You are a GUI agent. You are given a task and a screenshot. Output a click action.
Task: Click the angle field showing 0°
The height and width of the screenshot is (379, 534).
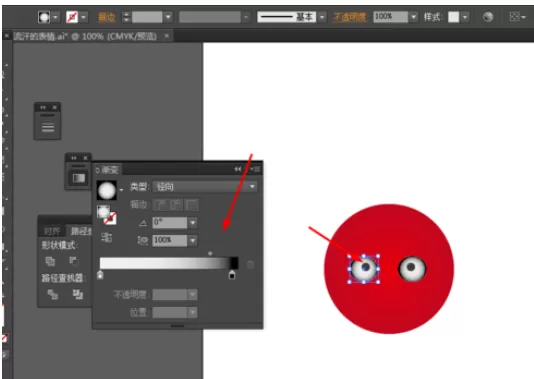(170, 223)
